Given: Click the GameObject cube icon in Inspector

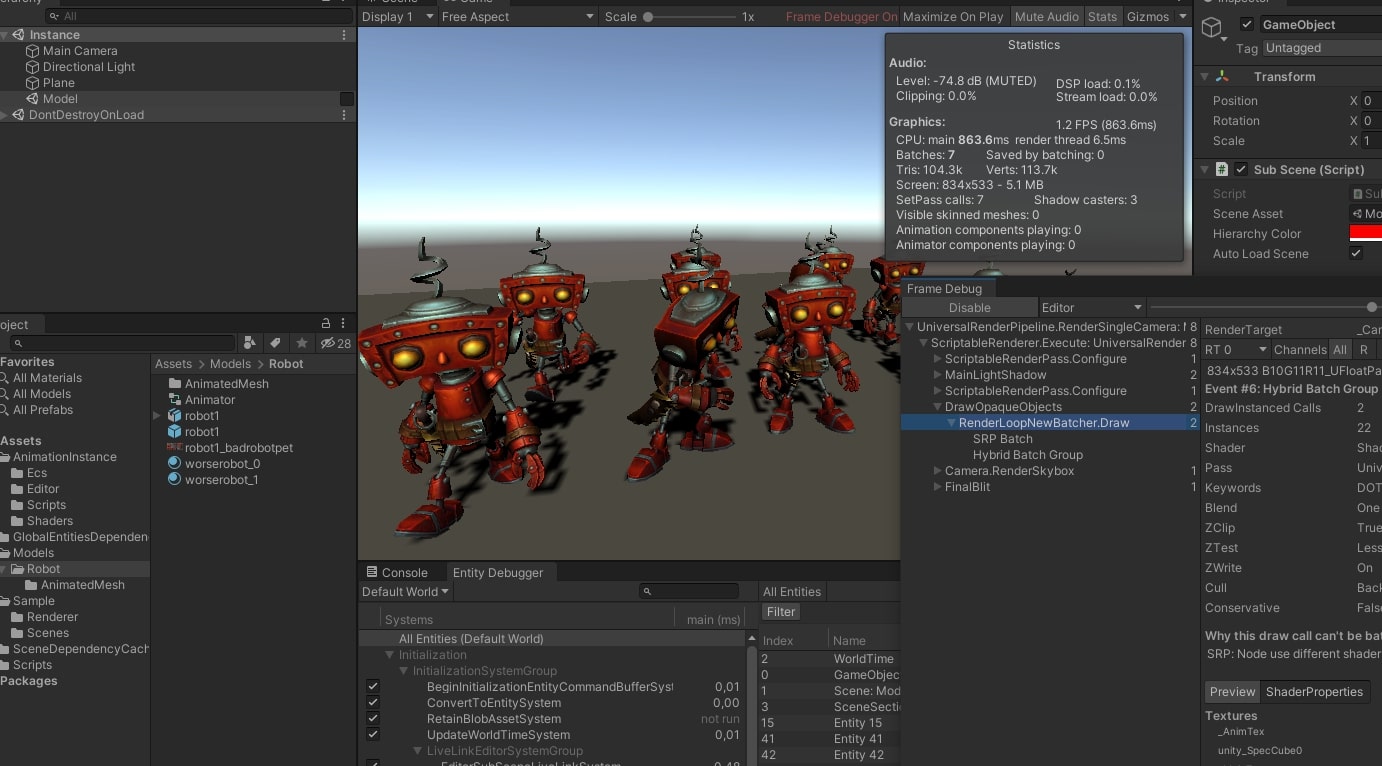Looking at the screenshot, I should pyautogui.click(x=1212, y=28).
